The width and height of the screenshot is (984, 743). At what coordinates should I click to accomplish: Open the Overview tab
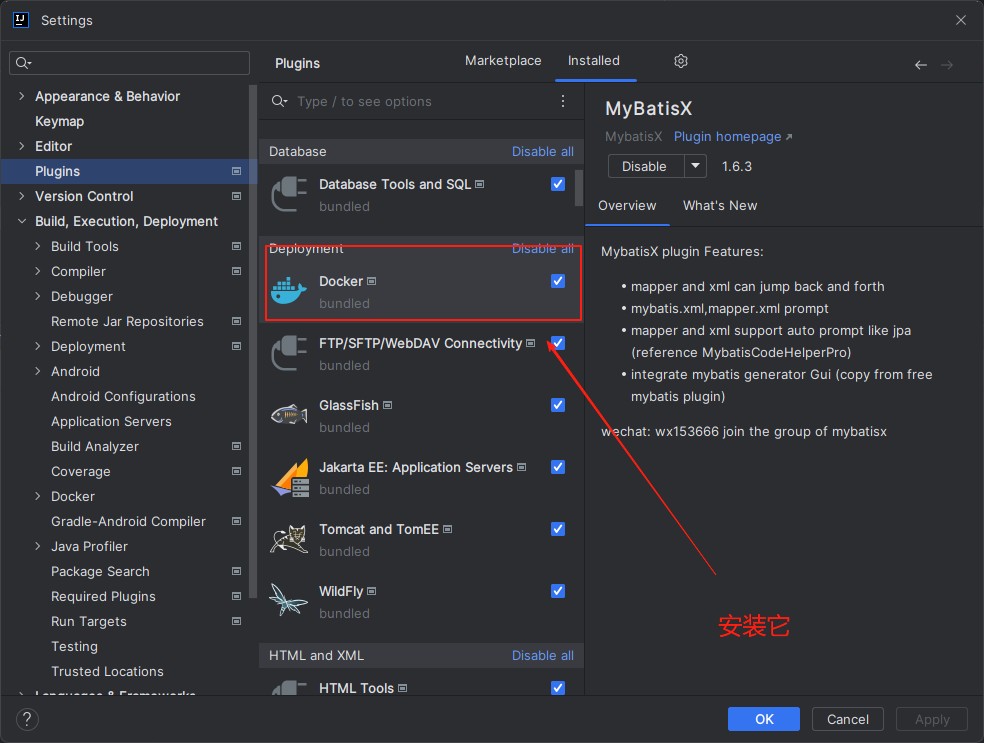627,206
